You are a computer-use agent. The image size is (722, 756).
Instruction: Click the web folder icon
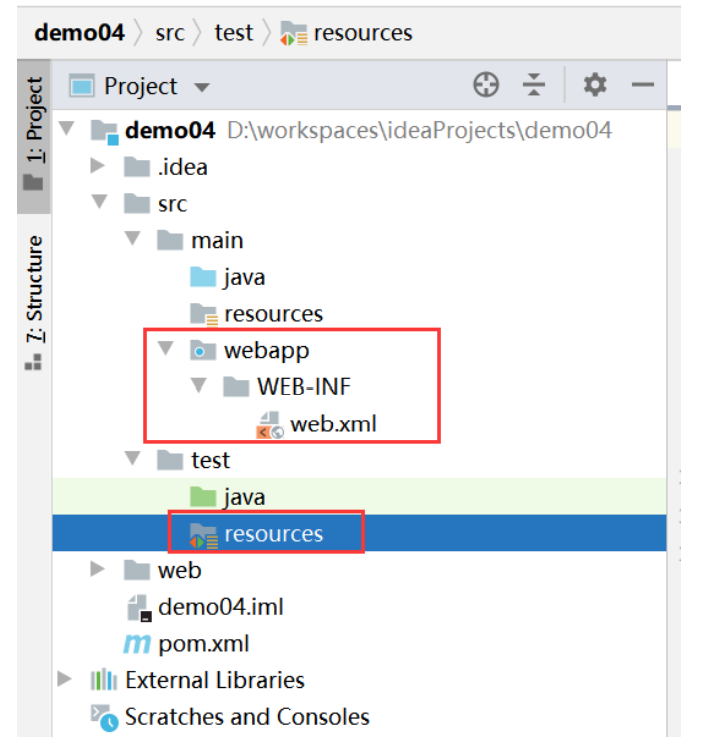pyautogui.click(x=136, y=570)
